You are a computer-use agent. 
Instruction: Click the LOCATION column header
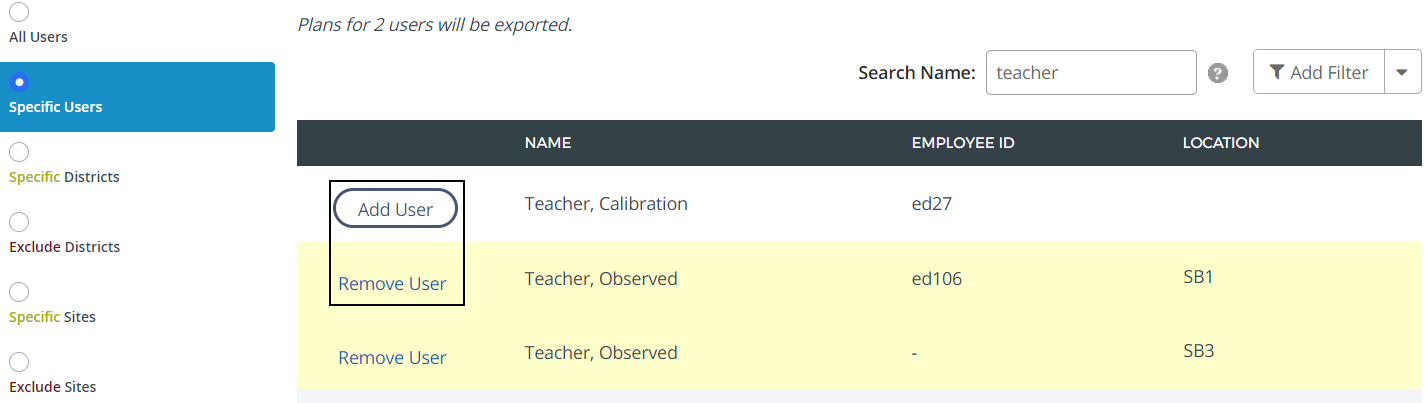[x=1220, y=143]
